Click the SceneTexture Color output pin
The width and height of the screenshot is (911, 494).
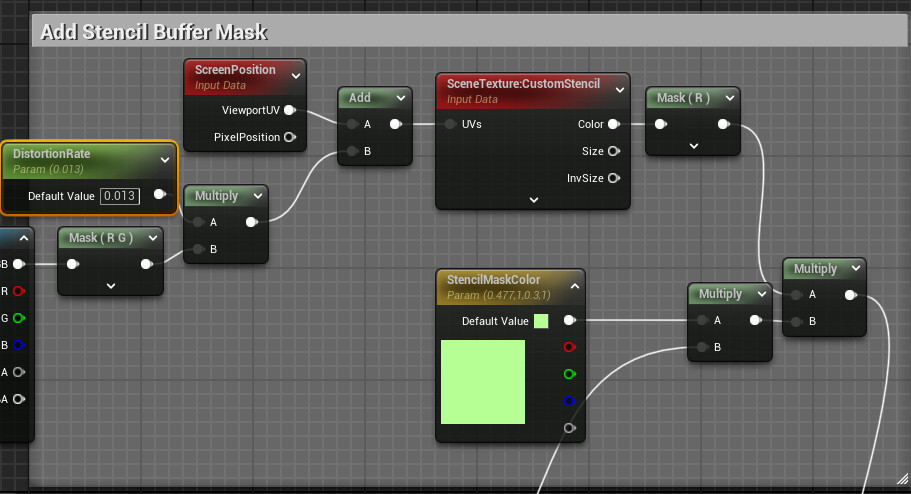pos(614,124)
